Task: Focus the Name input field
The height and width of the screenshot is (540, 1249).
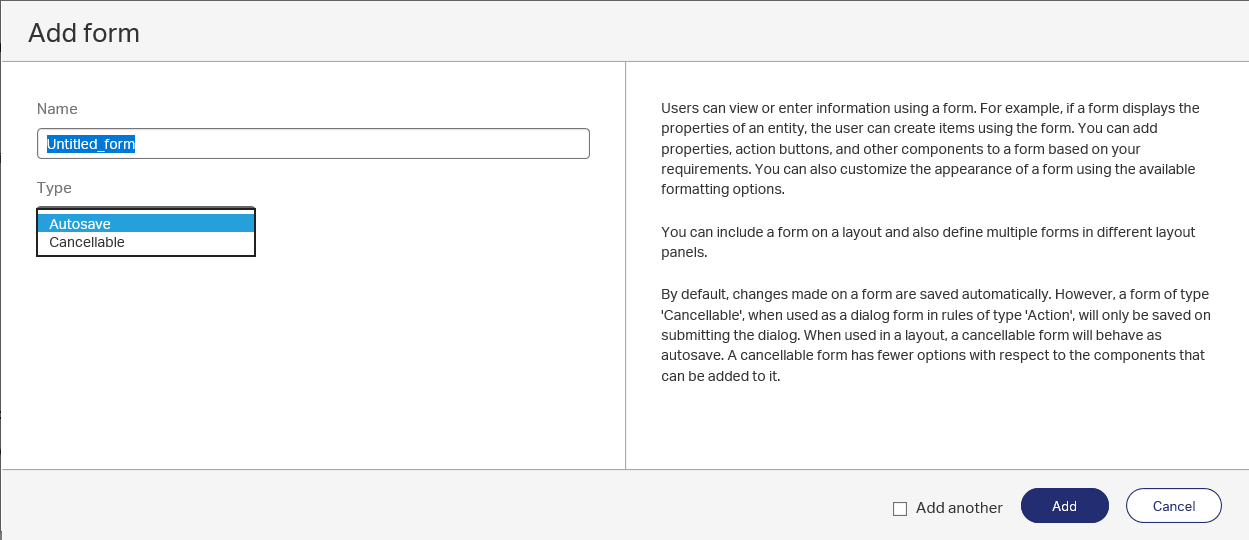Action: pyautogui.click(x=313, y=144)
